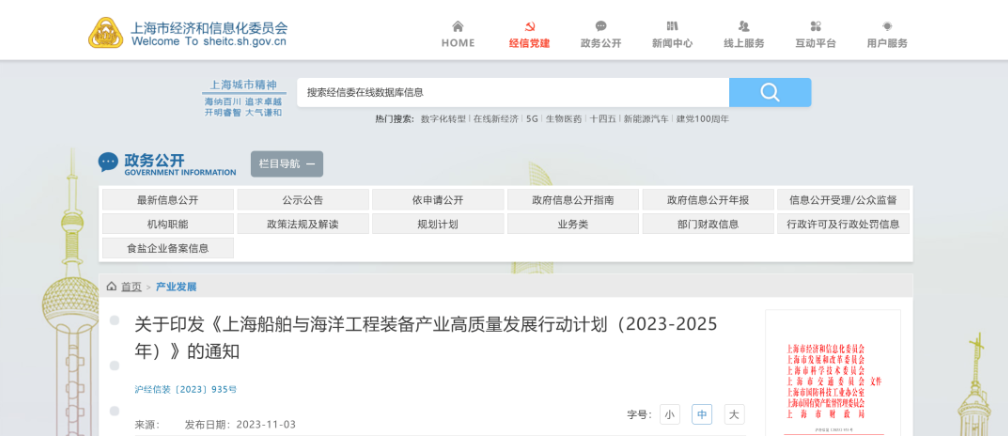Open the 新闻中心 news icon
This screenshot has width=1008, height=436.
672,26
